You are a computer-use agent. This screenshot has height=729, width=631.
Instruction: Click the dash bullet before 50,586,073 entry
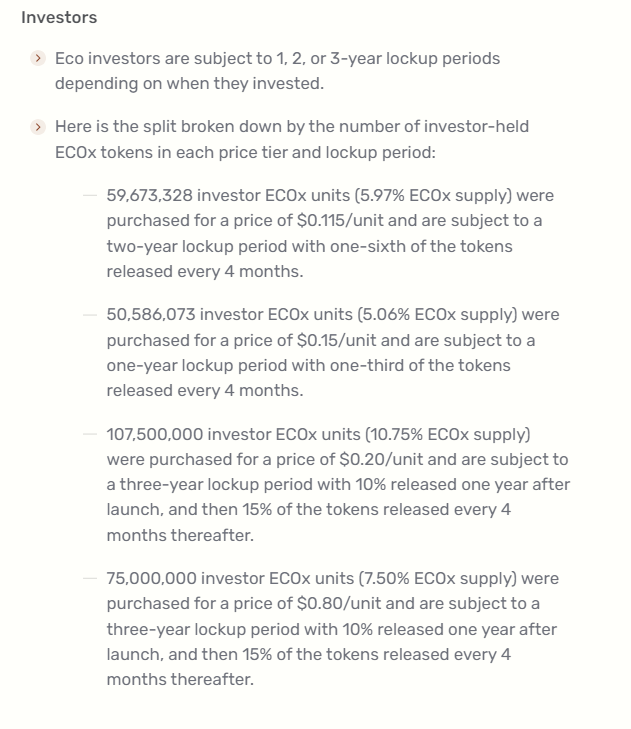(x=91, y=315)
